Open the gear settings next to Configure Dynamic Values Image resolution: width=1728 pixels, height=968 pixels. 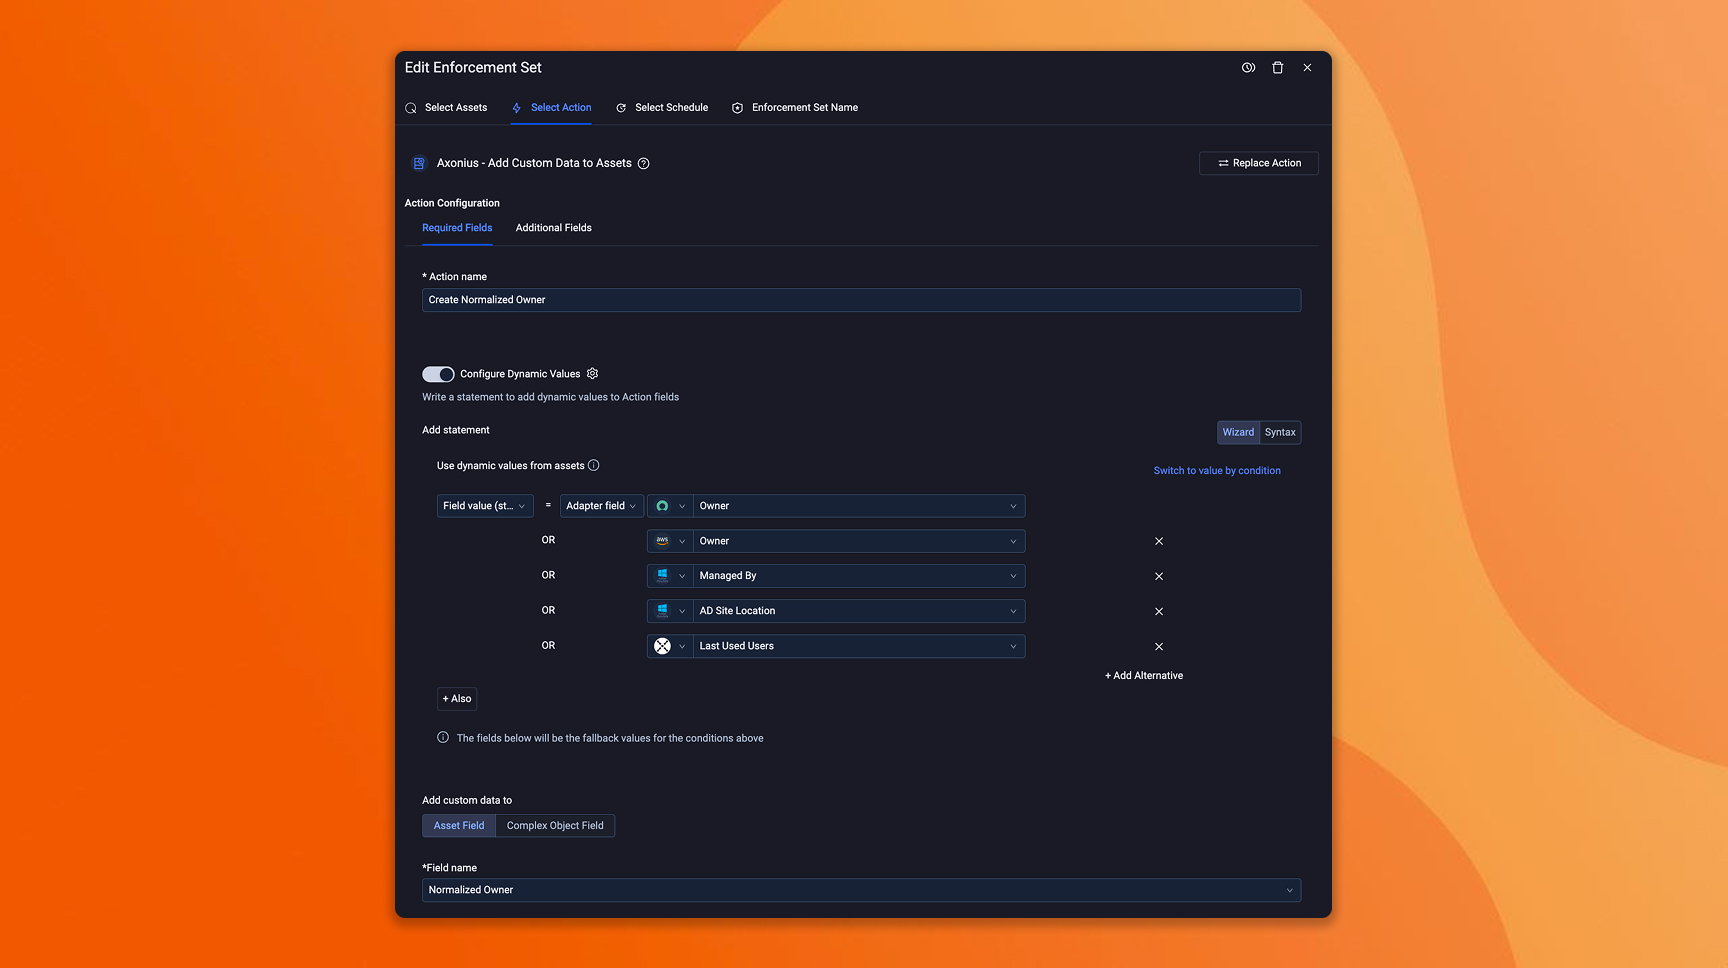(592, 373)
